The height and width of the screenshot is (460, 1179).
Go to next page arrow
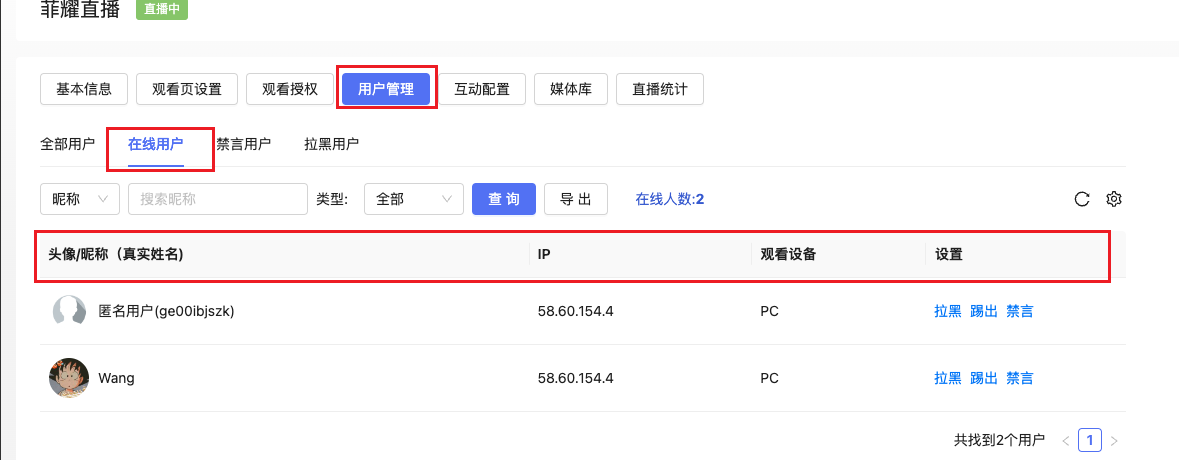coord(1114,440)
